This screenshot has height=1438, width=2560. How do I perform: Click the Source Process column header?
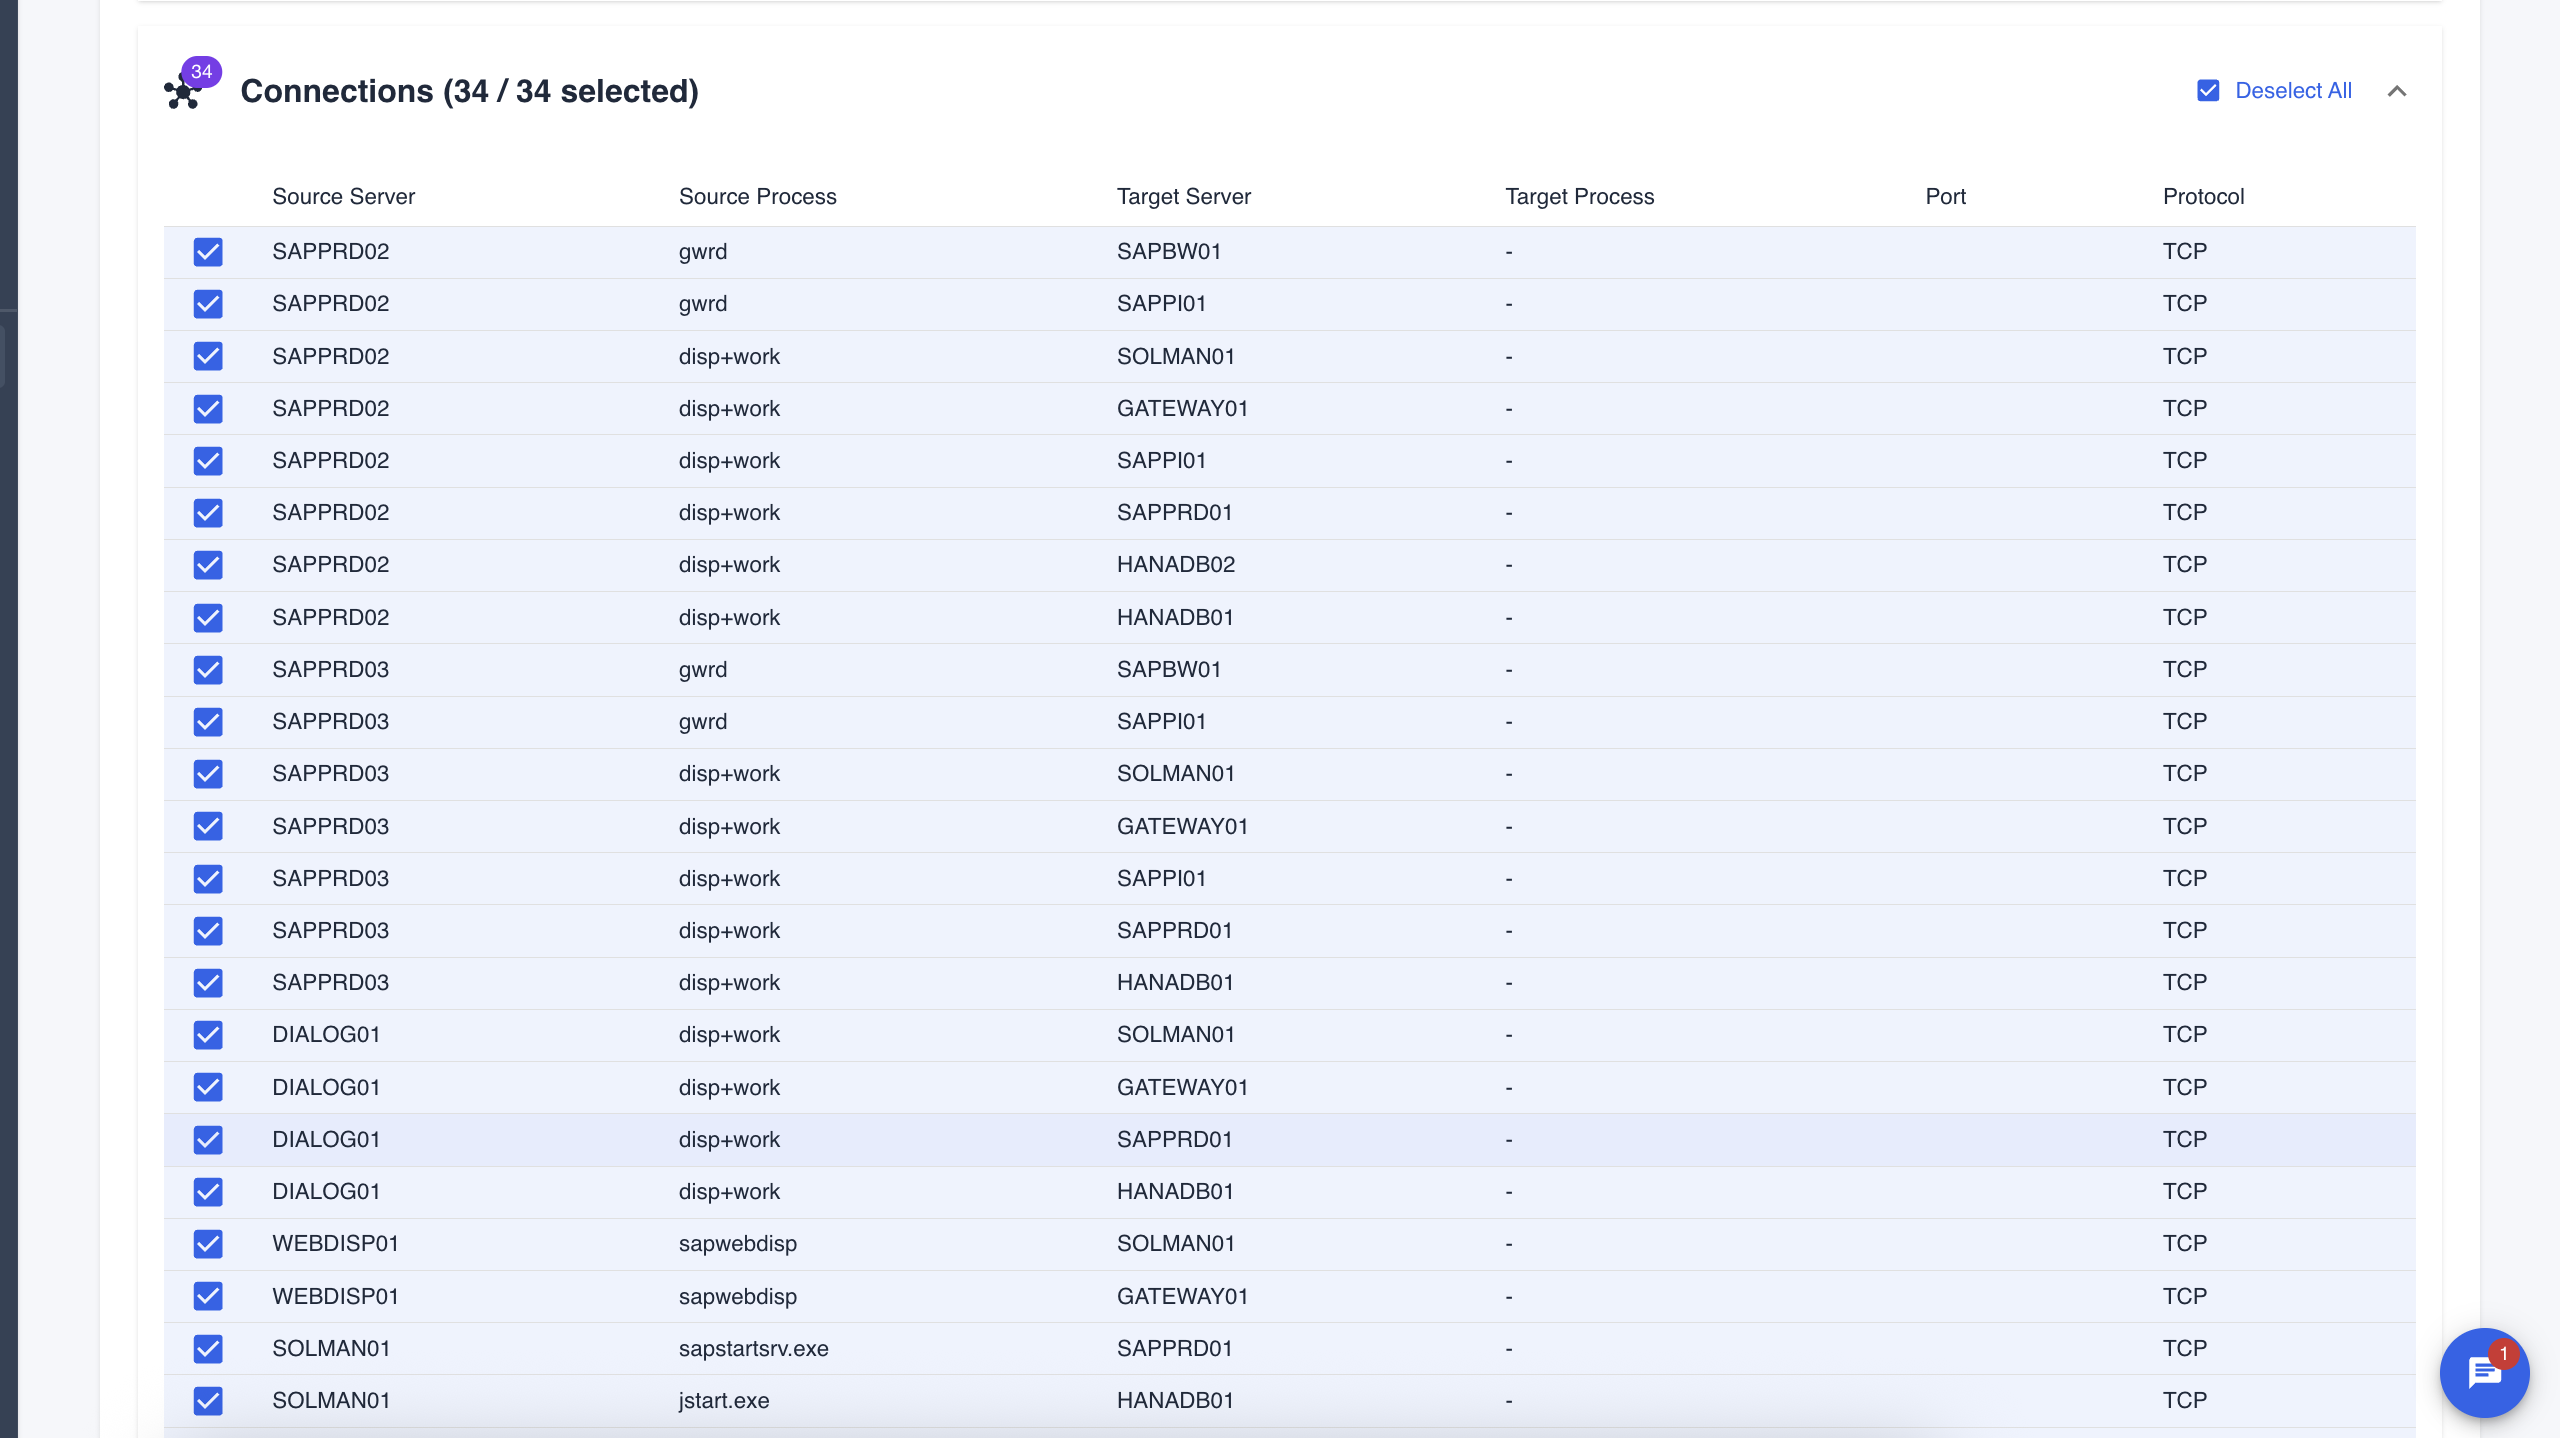pos(757,197)
